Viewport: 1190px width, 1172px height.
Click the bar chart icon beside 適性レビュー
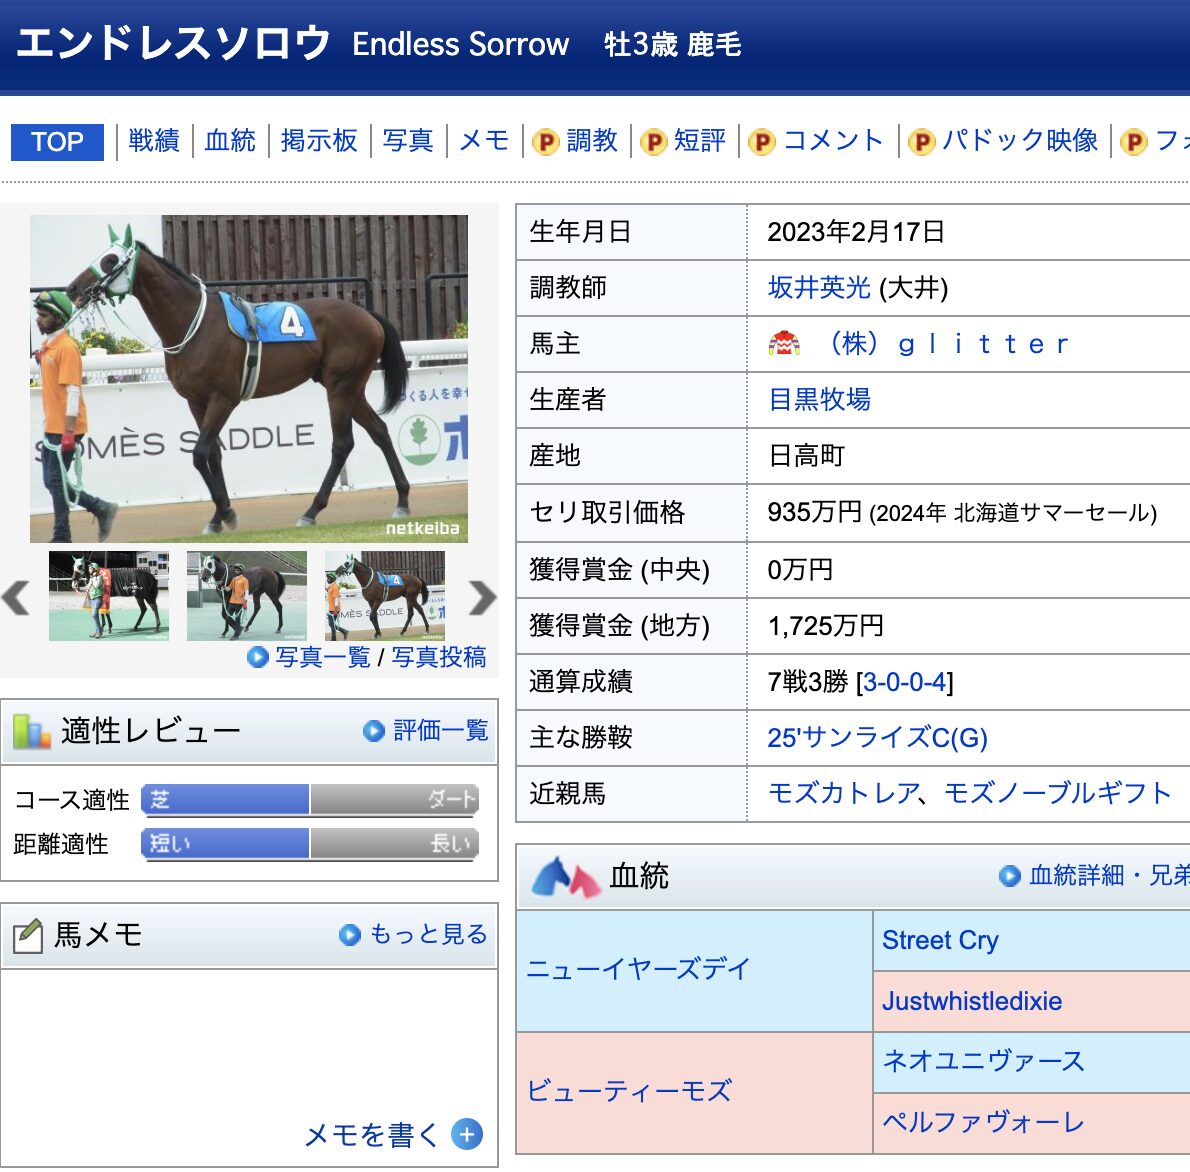32,732
